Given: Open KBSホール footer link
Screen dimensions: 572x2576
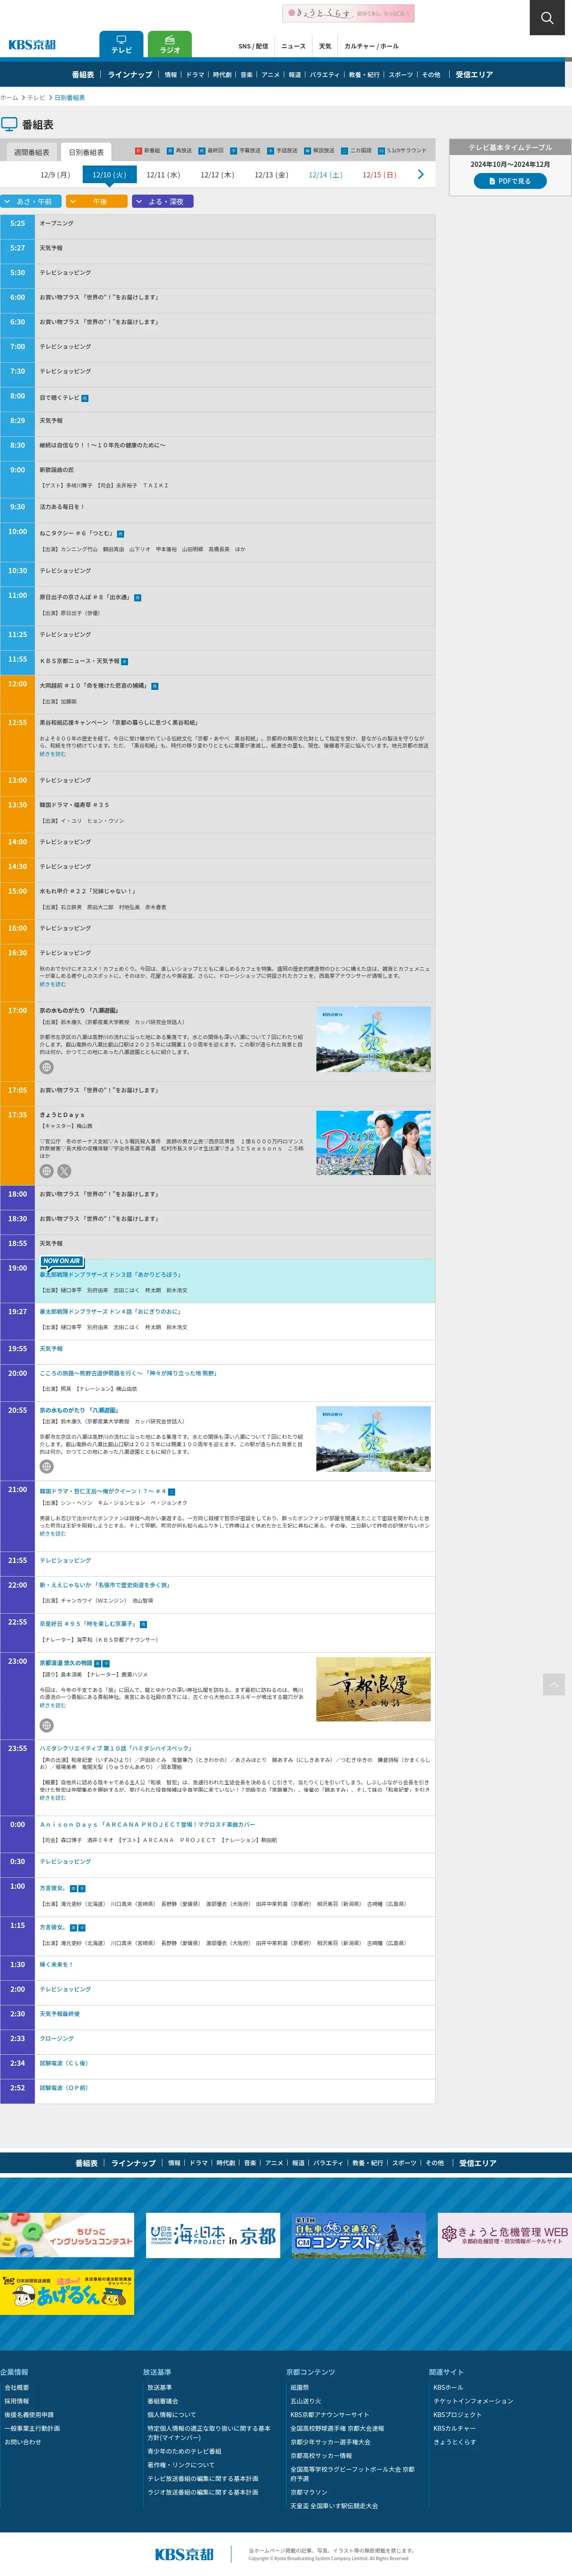Looking at the screenshot, I should [448, 2387].
